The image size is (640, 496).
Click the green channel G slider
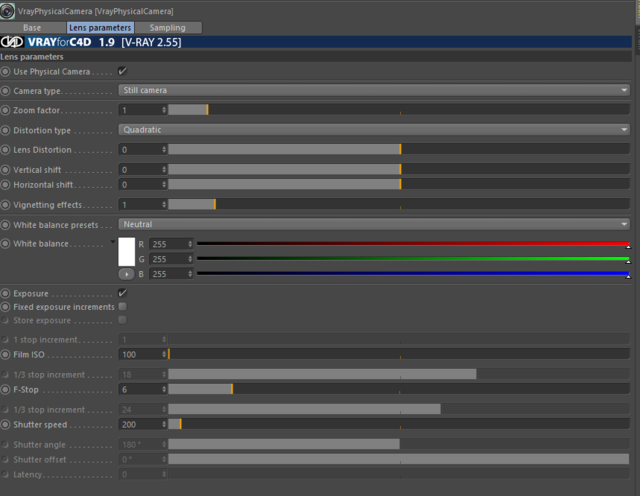[x=413, y=259]
